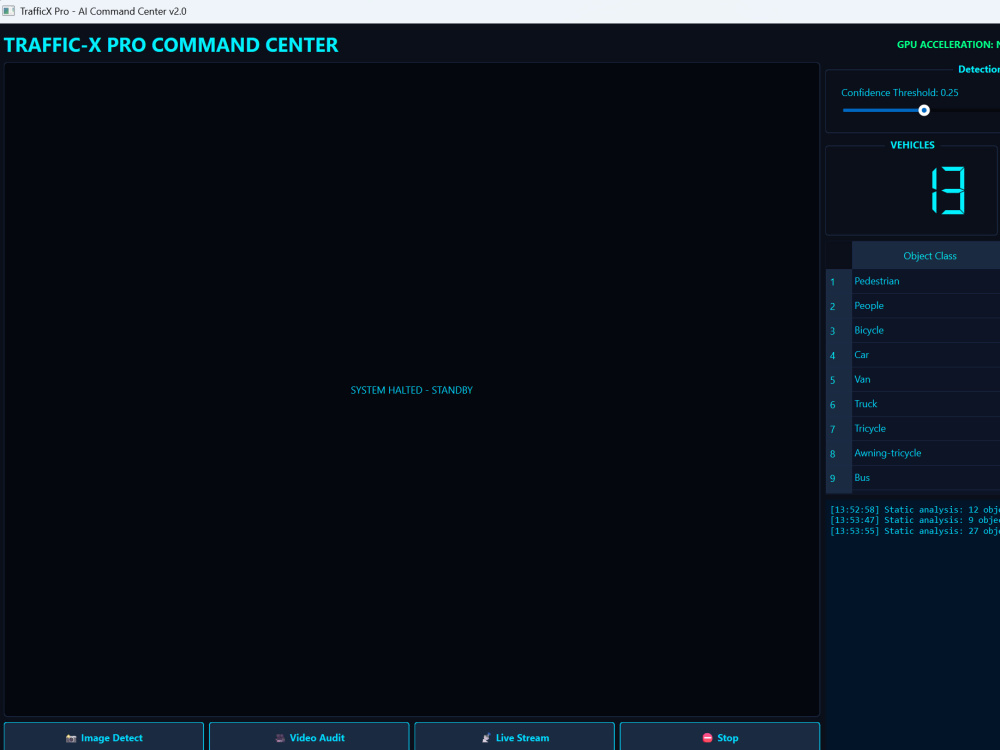Click the video icon on Video Audit
The width and height of the screenshot is (1000, 750).
(280, 738)
